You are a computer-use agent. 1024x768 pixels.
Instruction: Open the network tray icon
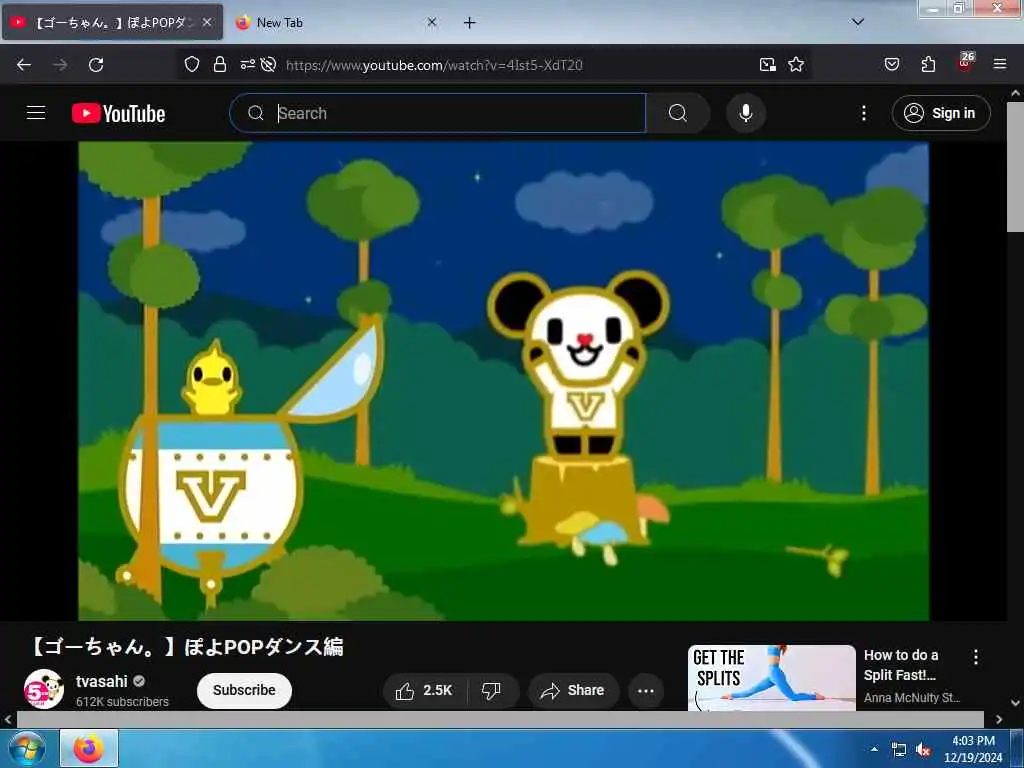point(899,750)
